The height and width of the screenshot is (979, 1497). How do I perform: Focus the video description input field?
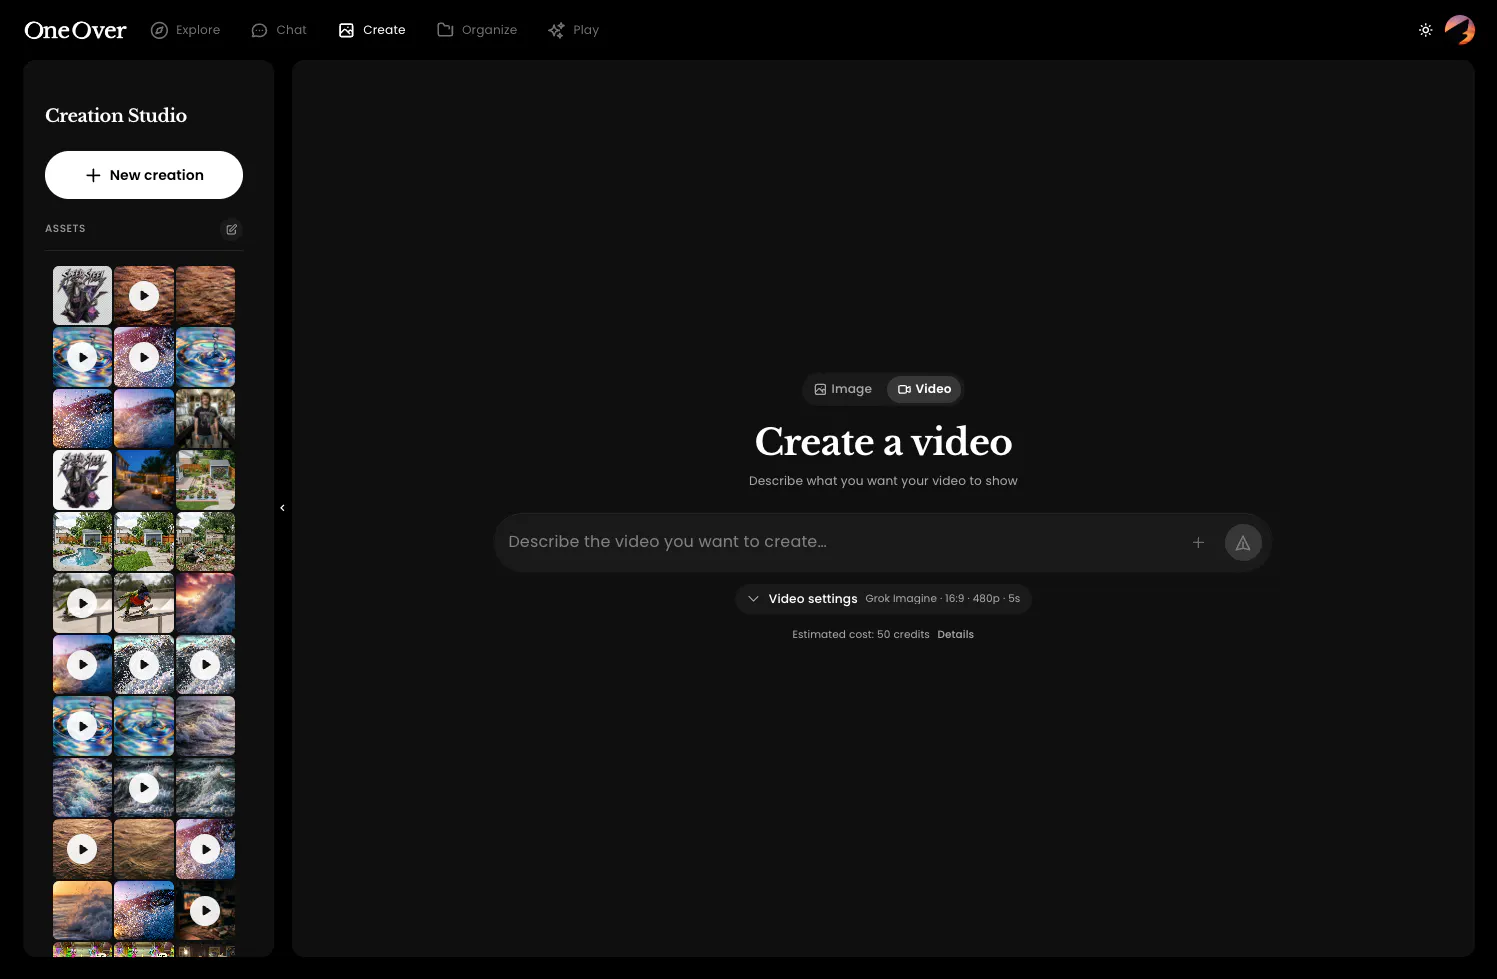tap(840, 542)
